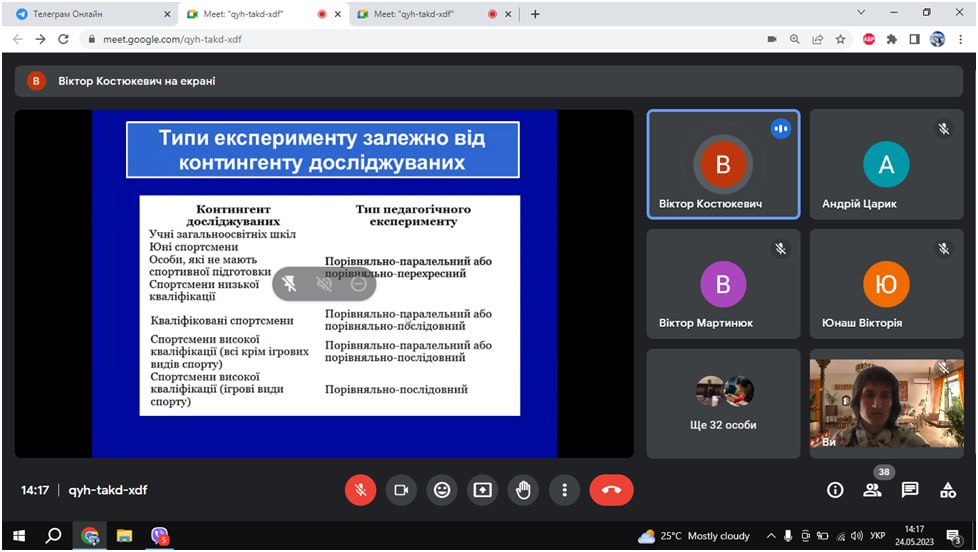Expand the tab search chevron
Screen dimensions: 978x552
coord(862,13)
